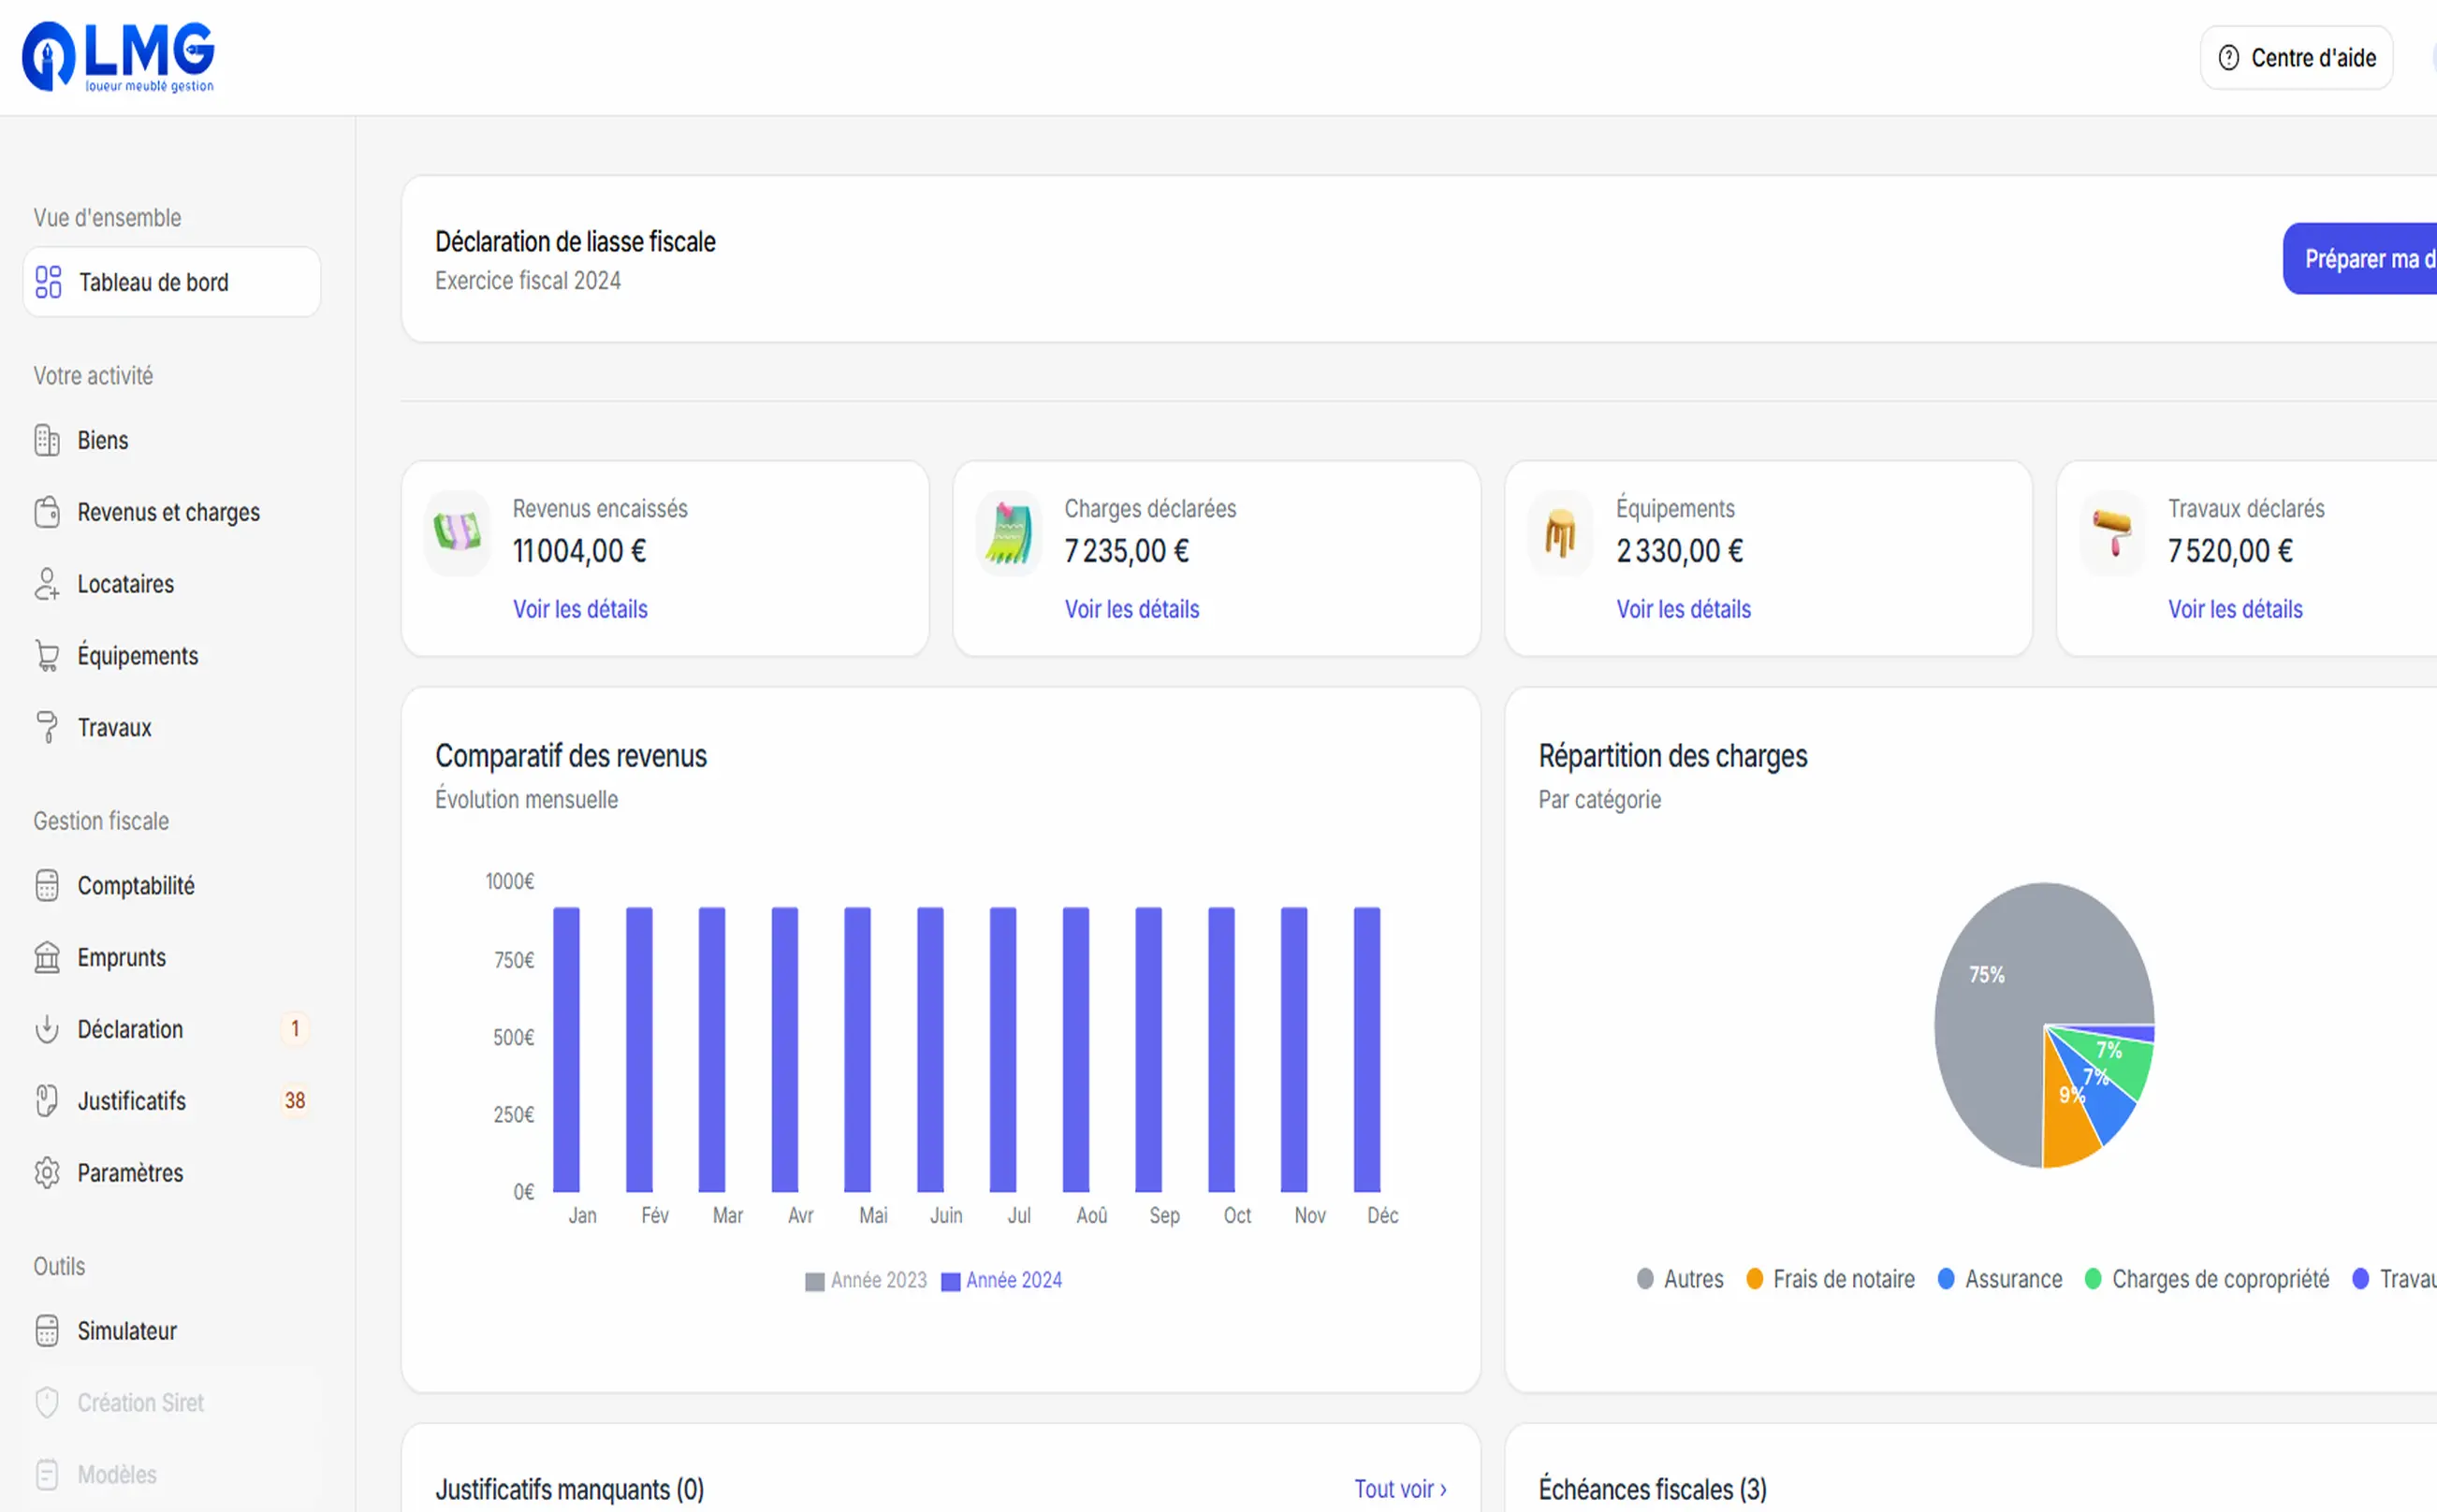Open the Comptabilité menu entry
The width and height of the screenshot is (2437, 1512).
136,885
